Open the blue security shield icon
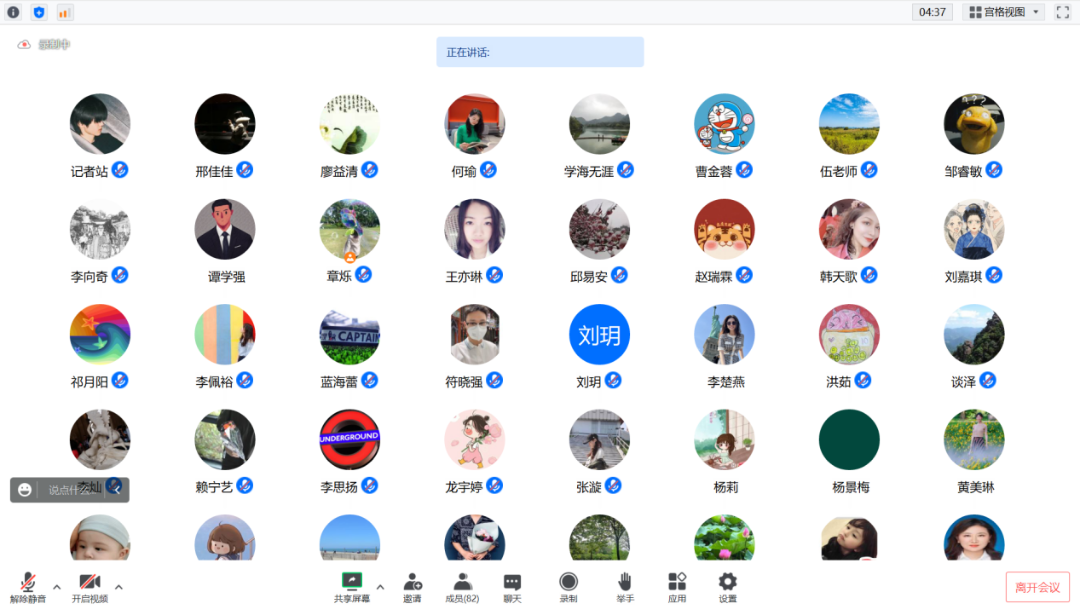 click(39, 12)
